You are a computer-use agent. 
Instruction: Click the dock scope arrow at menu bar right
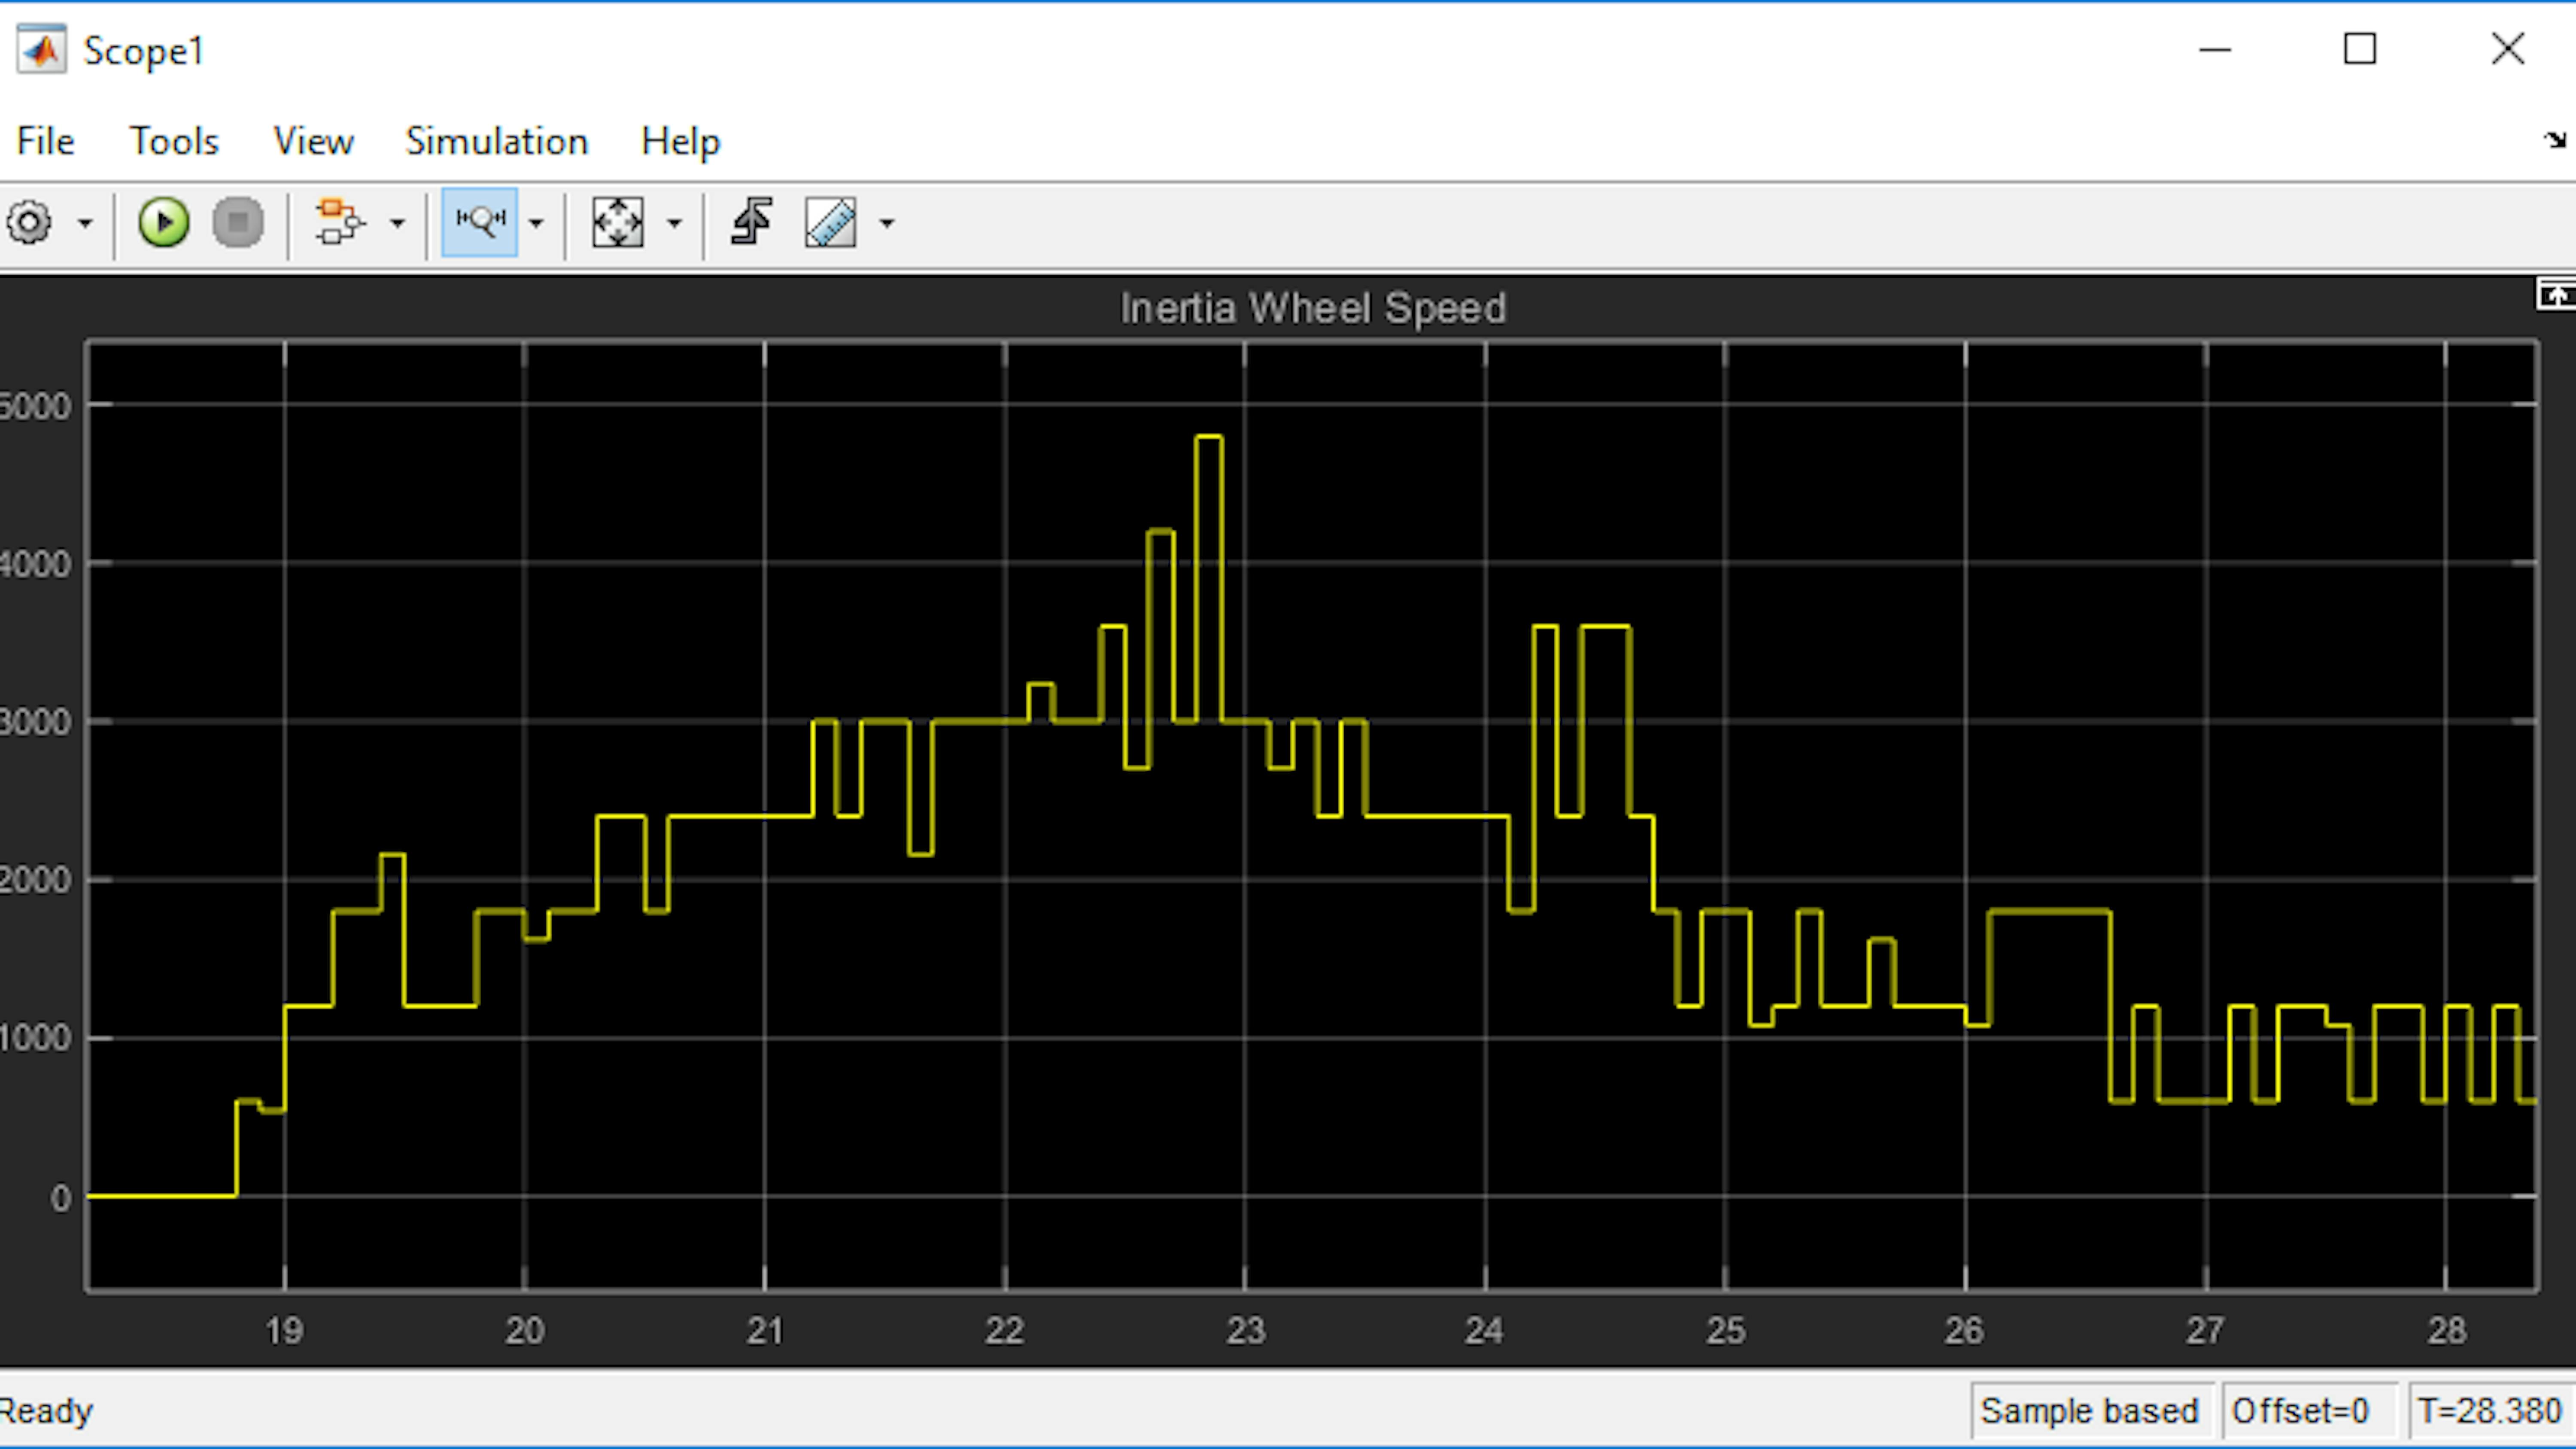click(x=2554, y=140)
